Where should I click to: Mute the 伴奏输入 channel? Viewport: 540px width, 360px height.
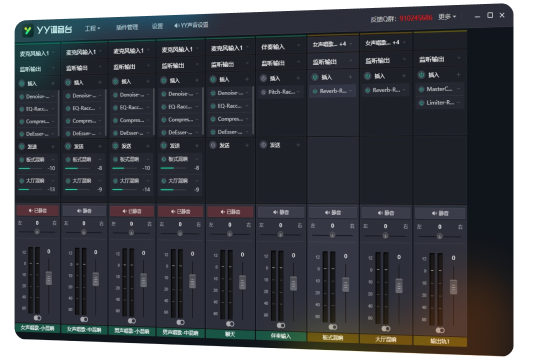pyautogui.click(x=281, y=212)
